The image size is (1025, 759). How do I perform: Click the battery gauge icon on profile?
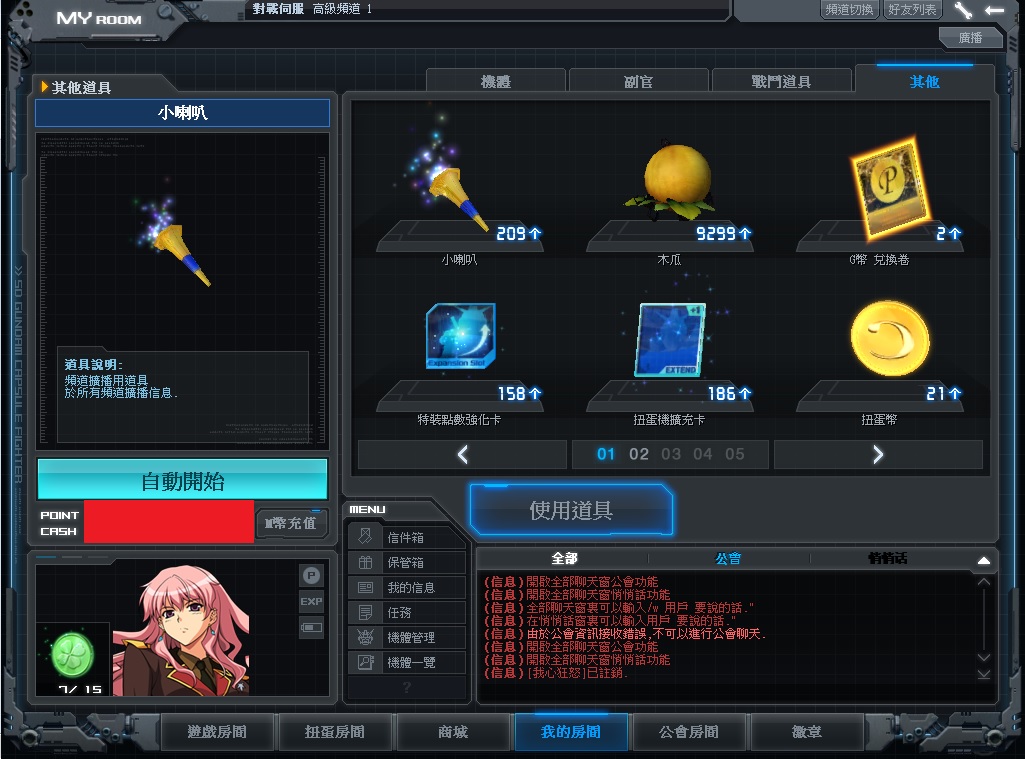(311, 628)
